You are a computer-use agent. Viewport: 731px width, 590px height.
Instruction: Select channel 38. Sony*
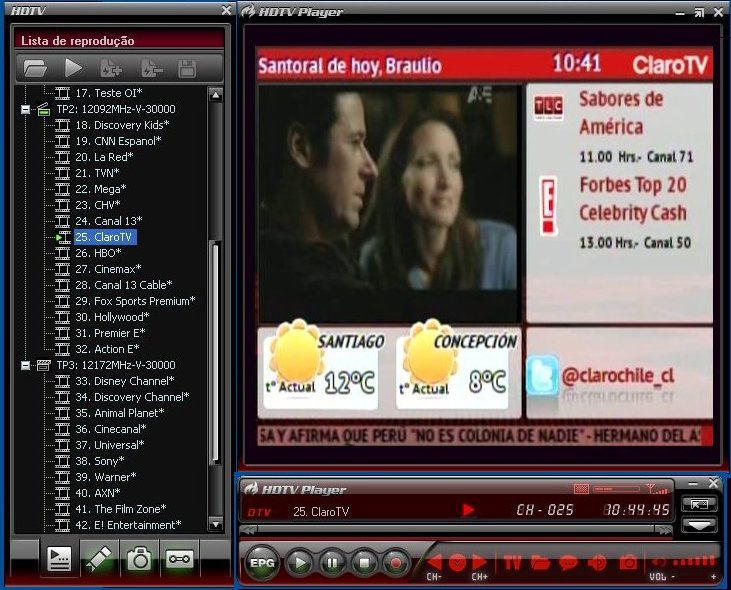99,461
